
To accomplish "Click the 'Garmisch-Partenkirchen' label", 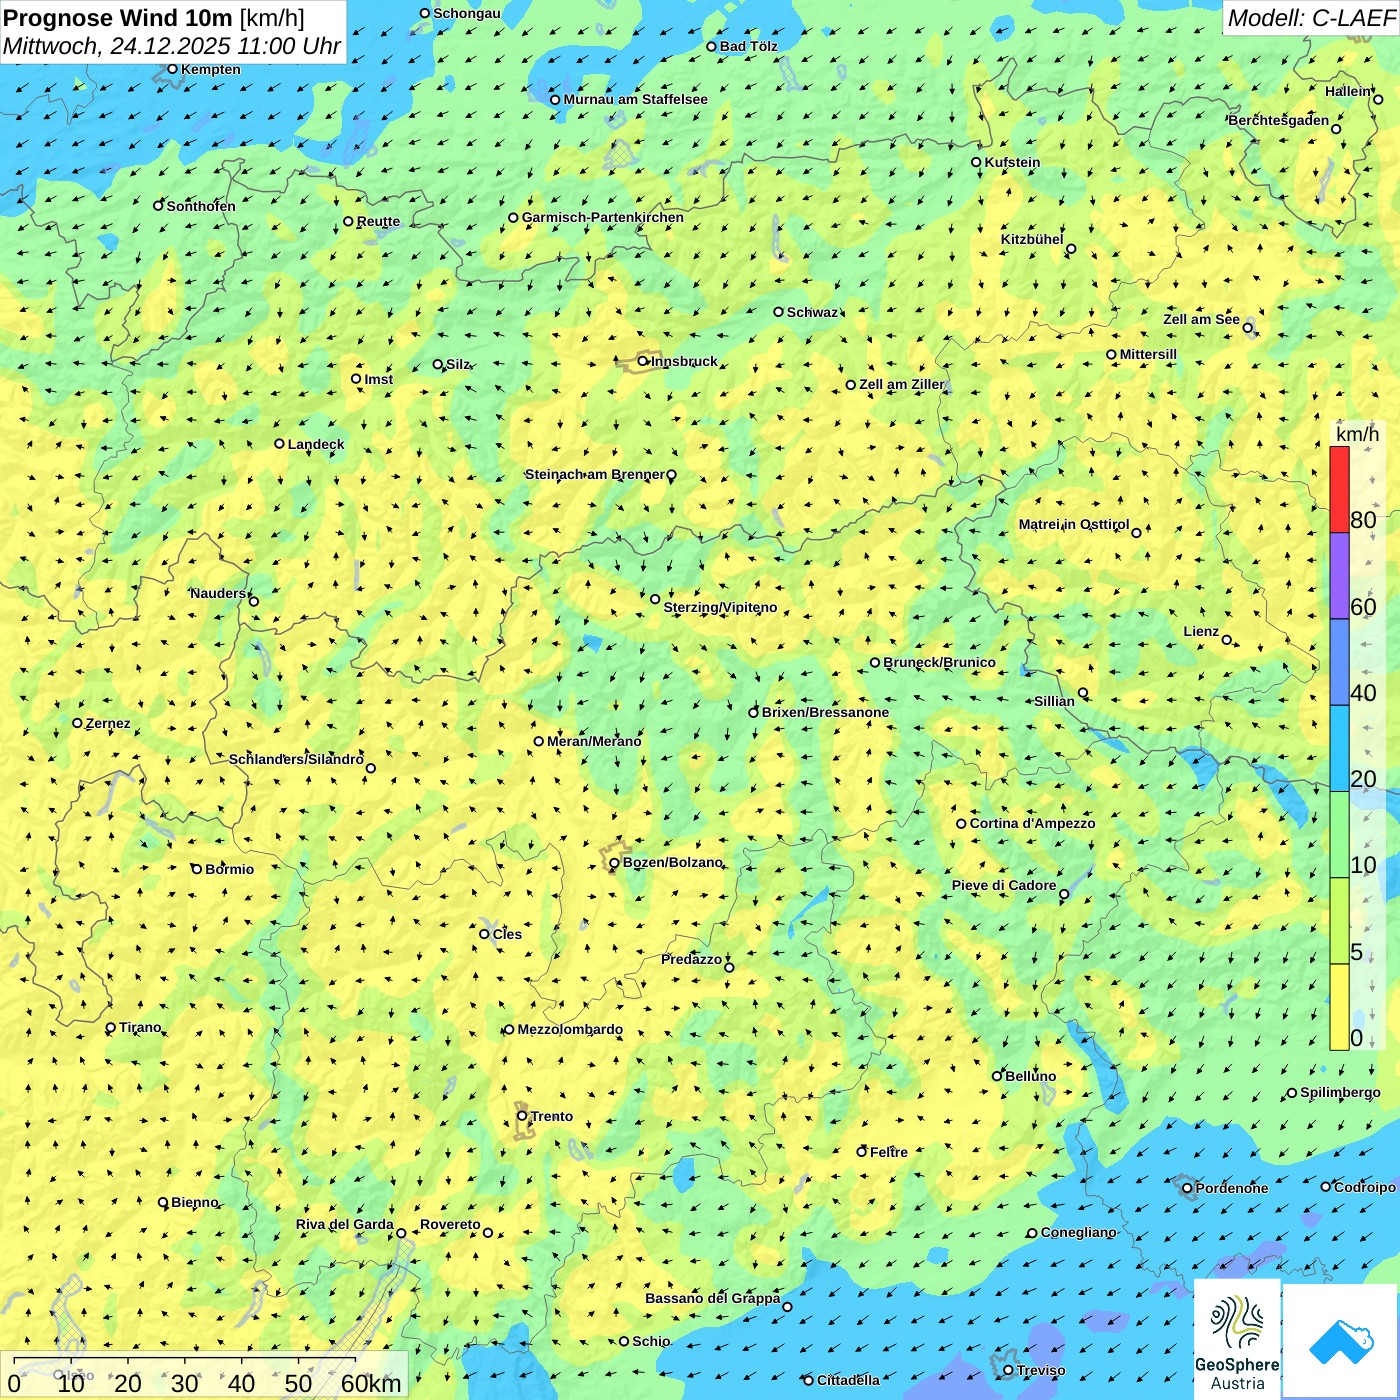I will [603, 217].
